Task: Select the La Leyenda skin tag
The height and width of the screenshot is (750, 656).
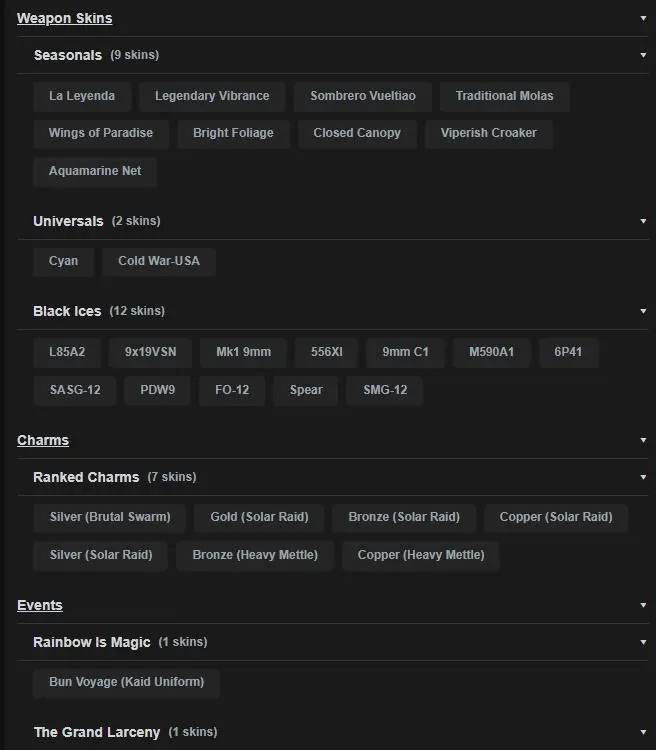Action: 82,96
